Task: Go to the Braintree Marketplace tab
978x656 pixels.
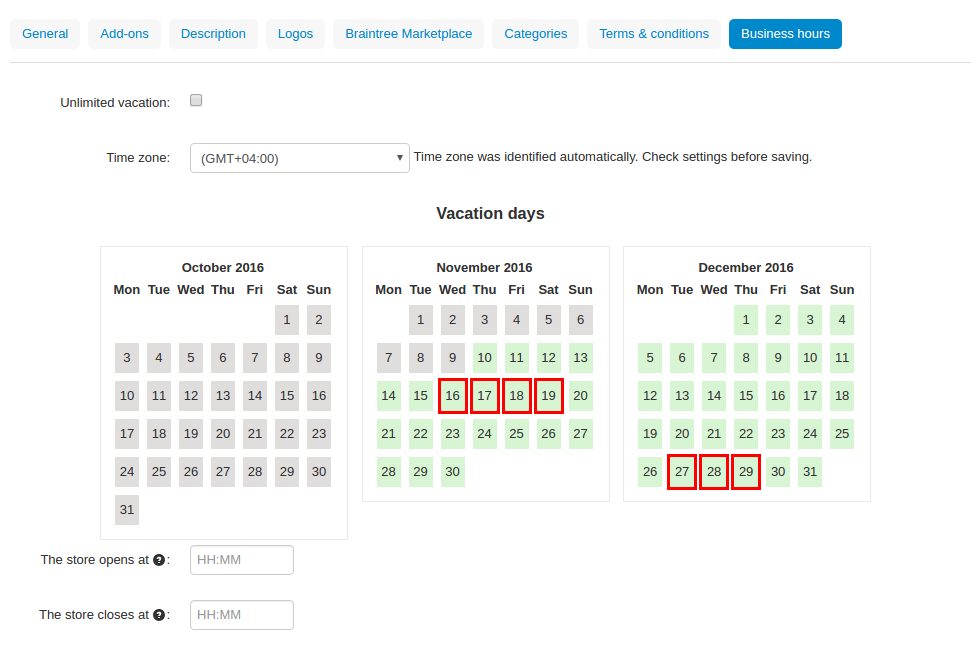Action: pyautogui.click(x=409, y=34)
